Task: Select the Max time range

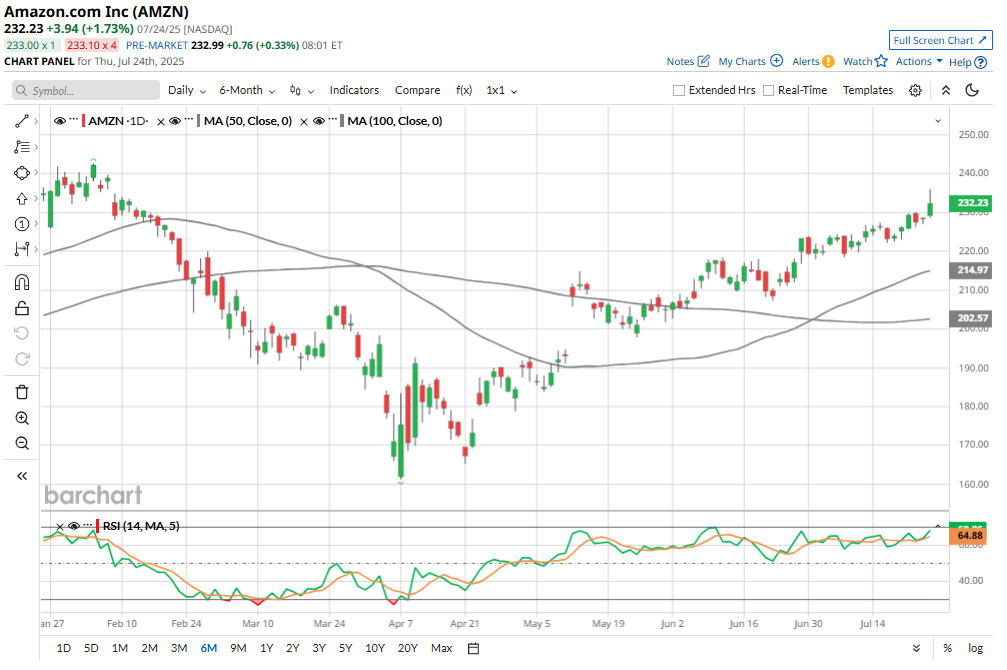Action: 442,648
